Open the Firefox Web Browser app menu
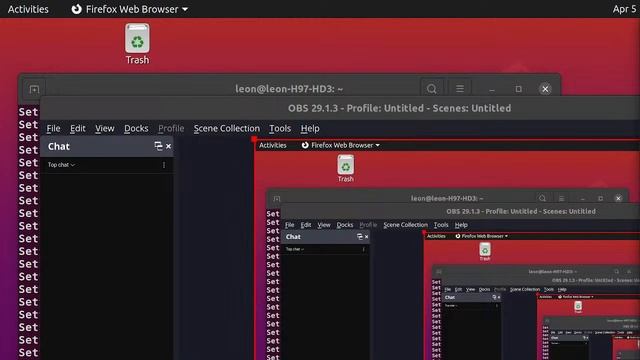This screenshot has height=360, width=640. [x=130, y=9]
